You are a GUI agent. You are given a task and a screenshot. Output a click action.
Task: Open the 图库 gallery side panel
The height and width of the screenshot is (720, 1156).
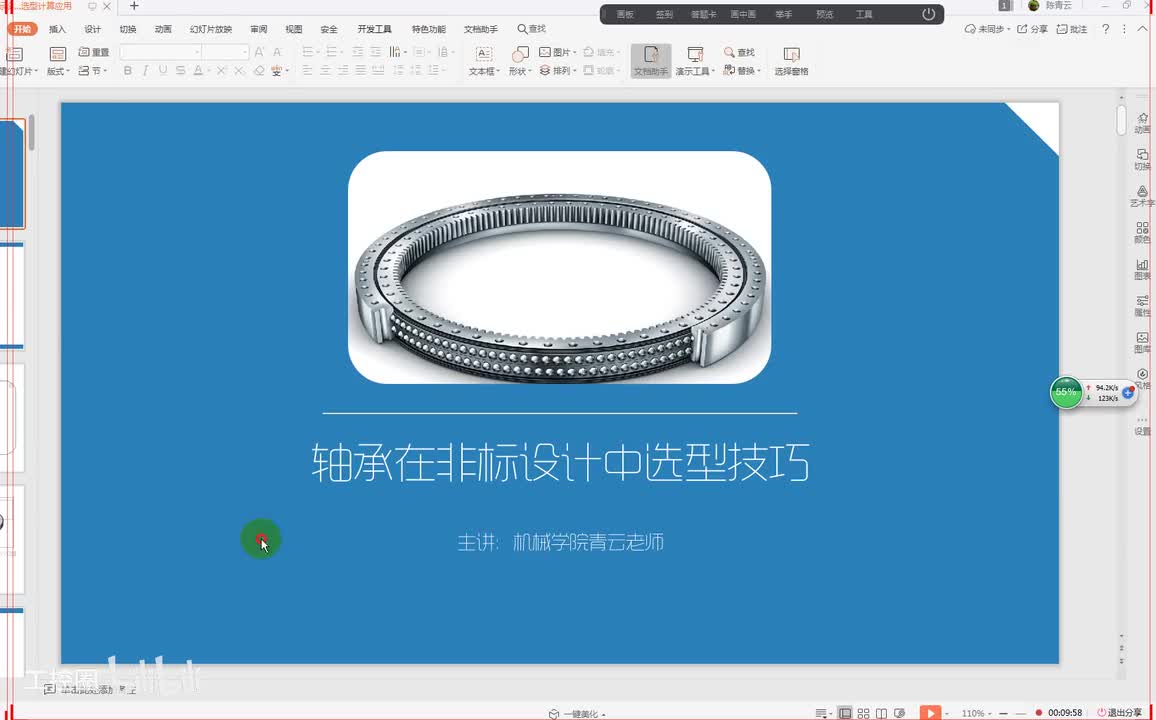click(1142, 343)
